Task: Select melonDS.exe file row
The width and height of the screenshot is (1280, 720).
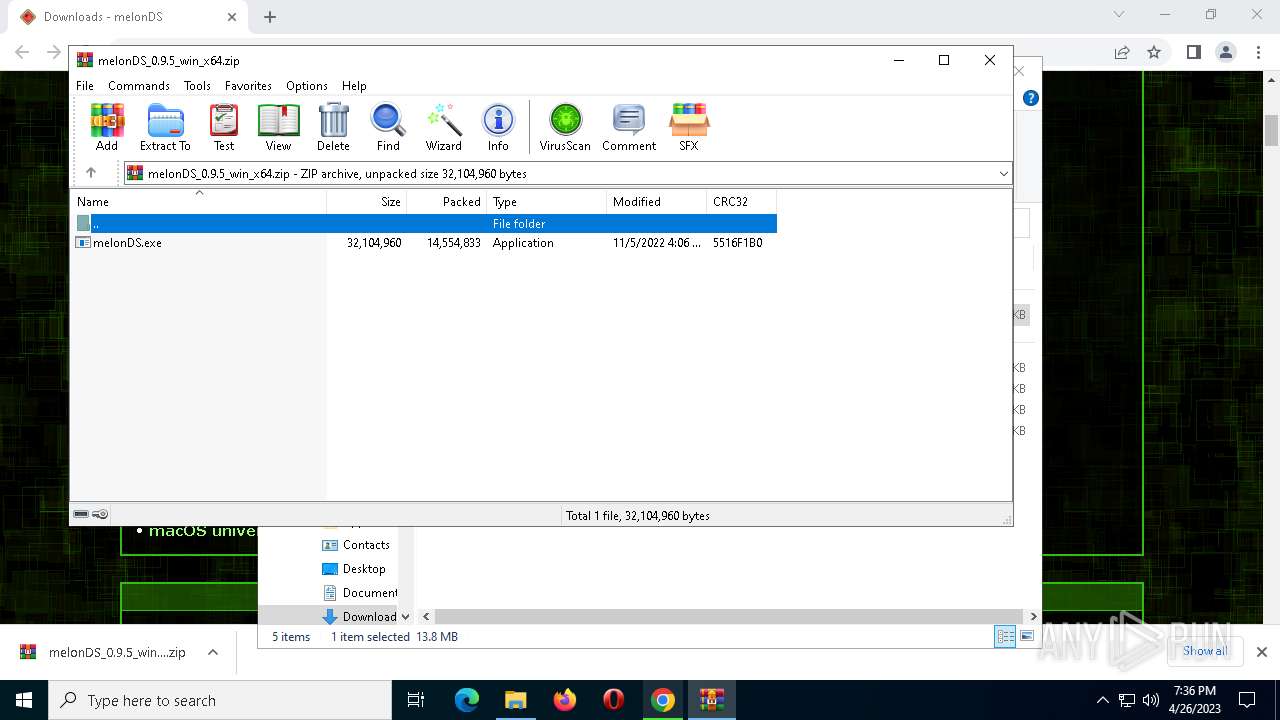Action: click(424, 243)
